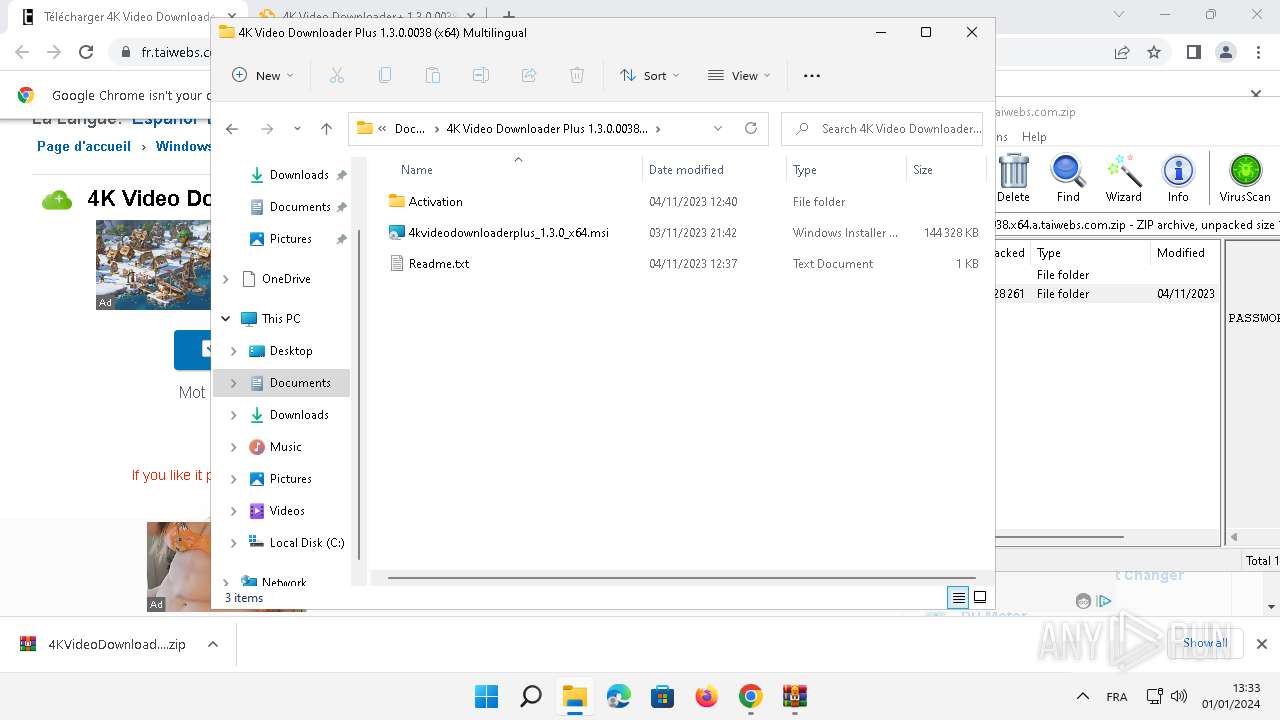1280x720 pixels.
Task: Click the WinRAR Wizard toolbar icon
Action: click(x=1124, y=179)
